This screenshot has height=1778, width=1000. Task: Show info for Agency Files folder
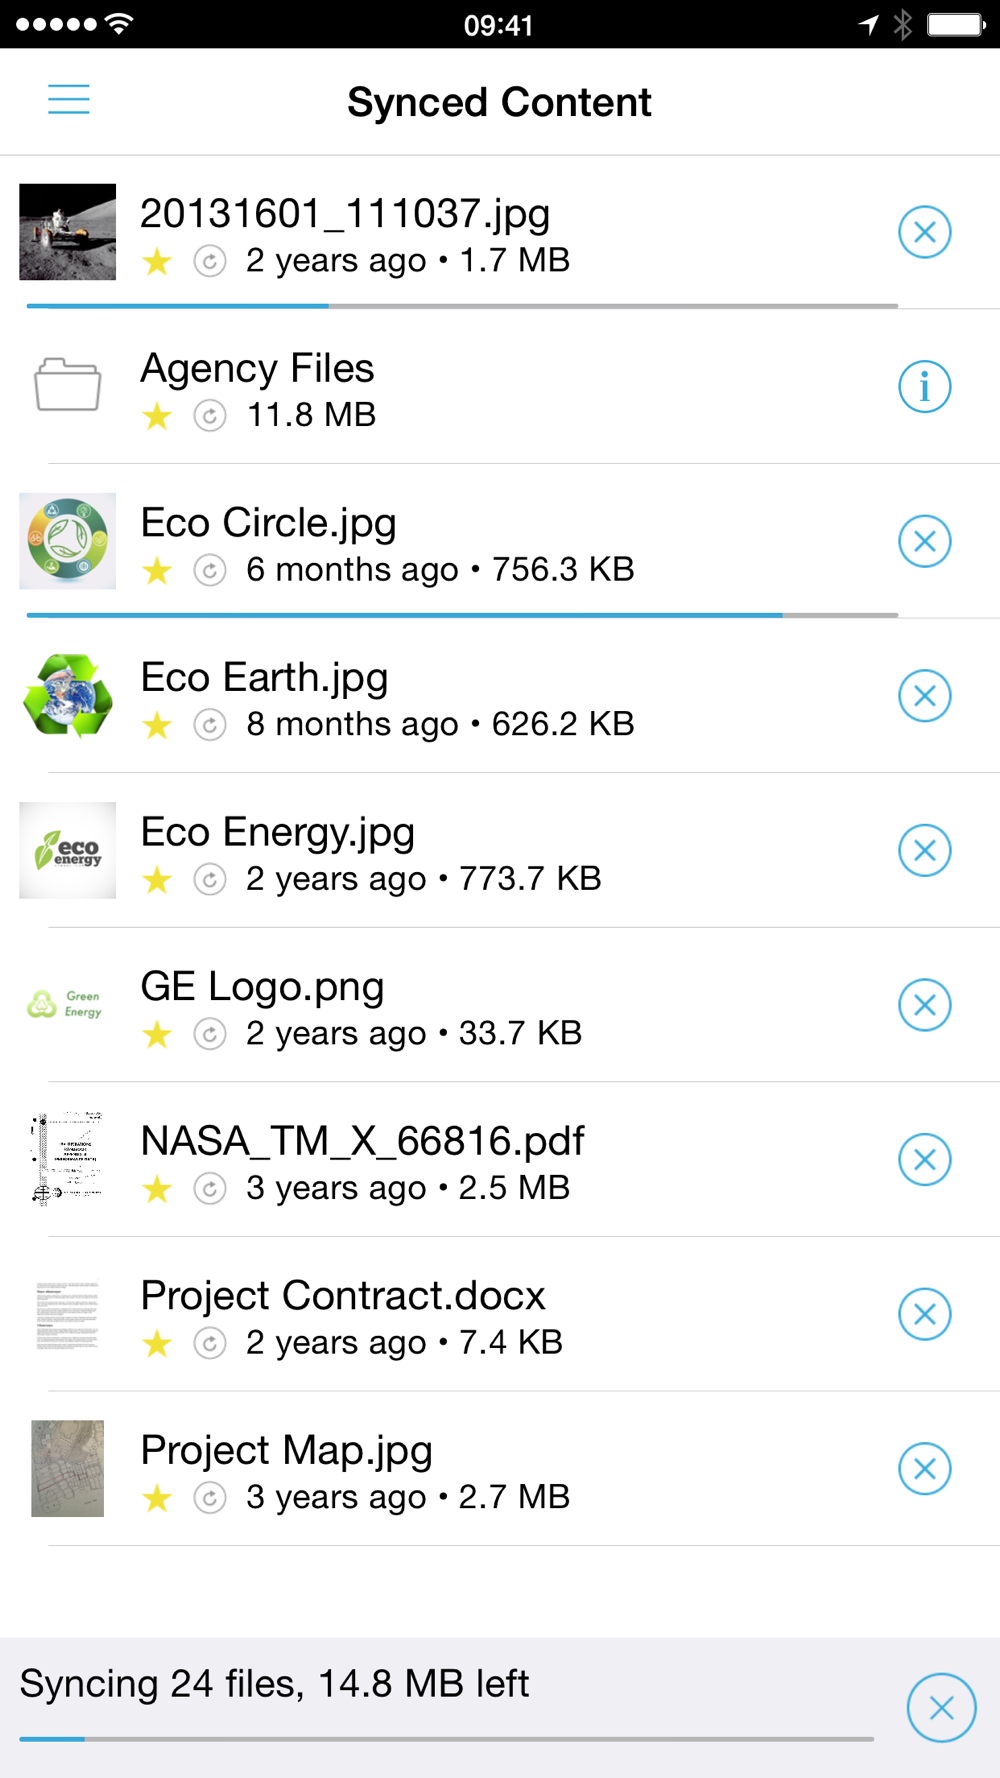924,387
